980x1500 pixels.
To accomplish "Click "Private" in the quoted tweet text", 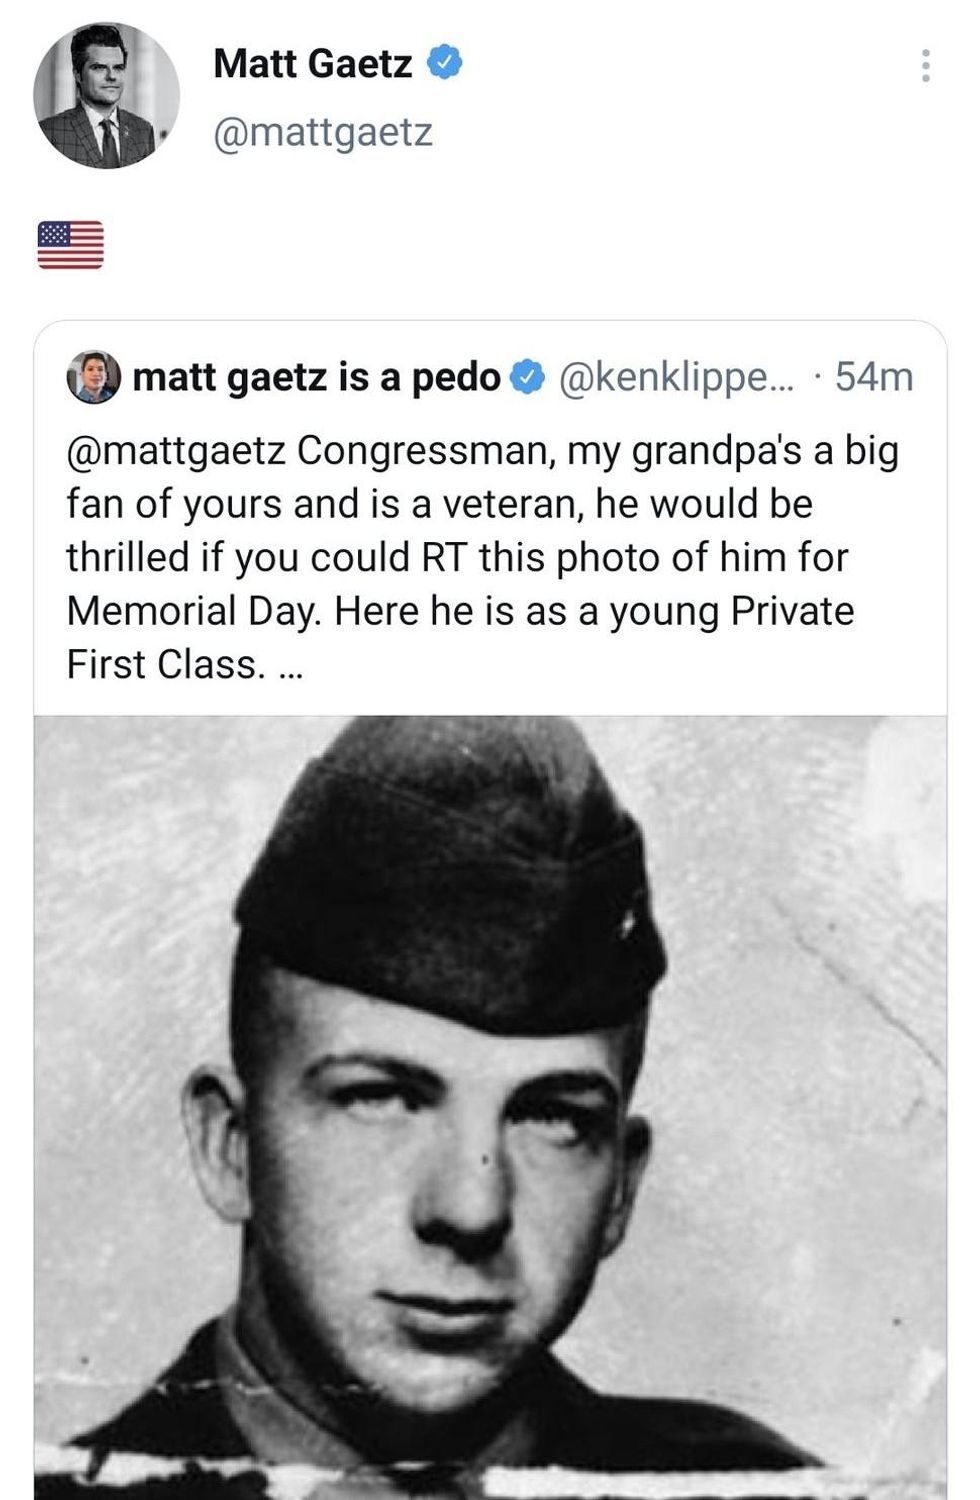I will (x=792, y=611).
